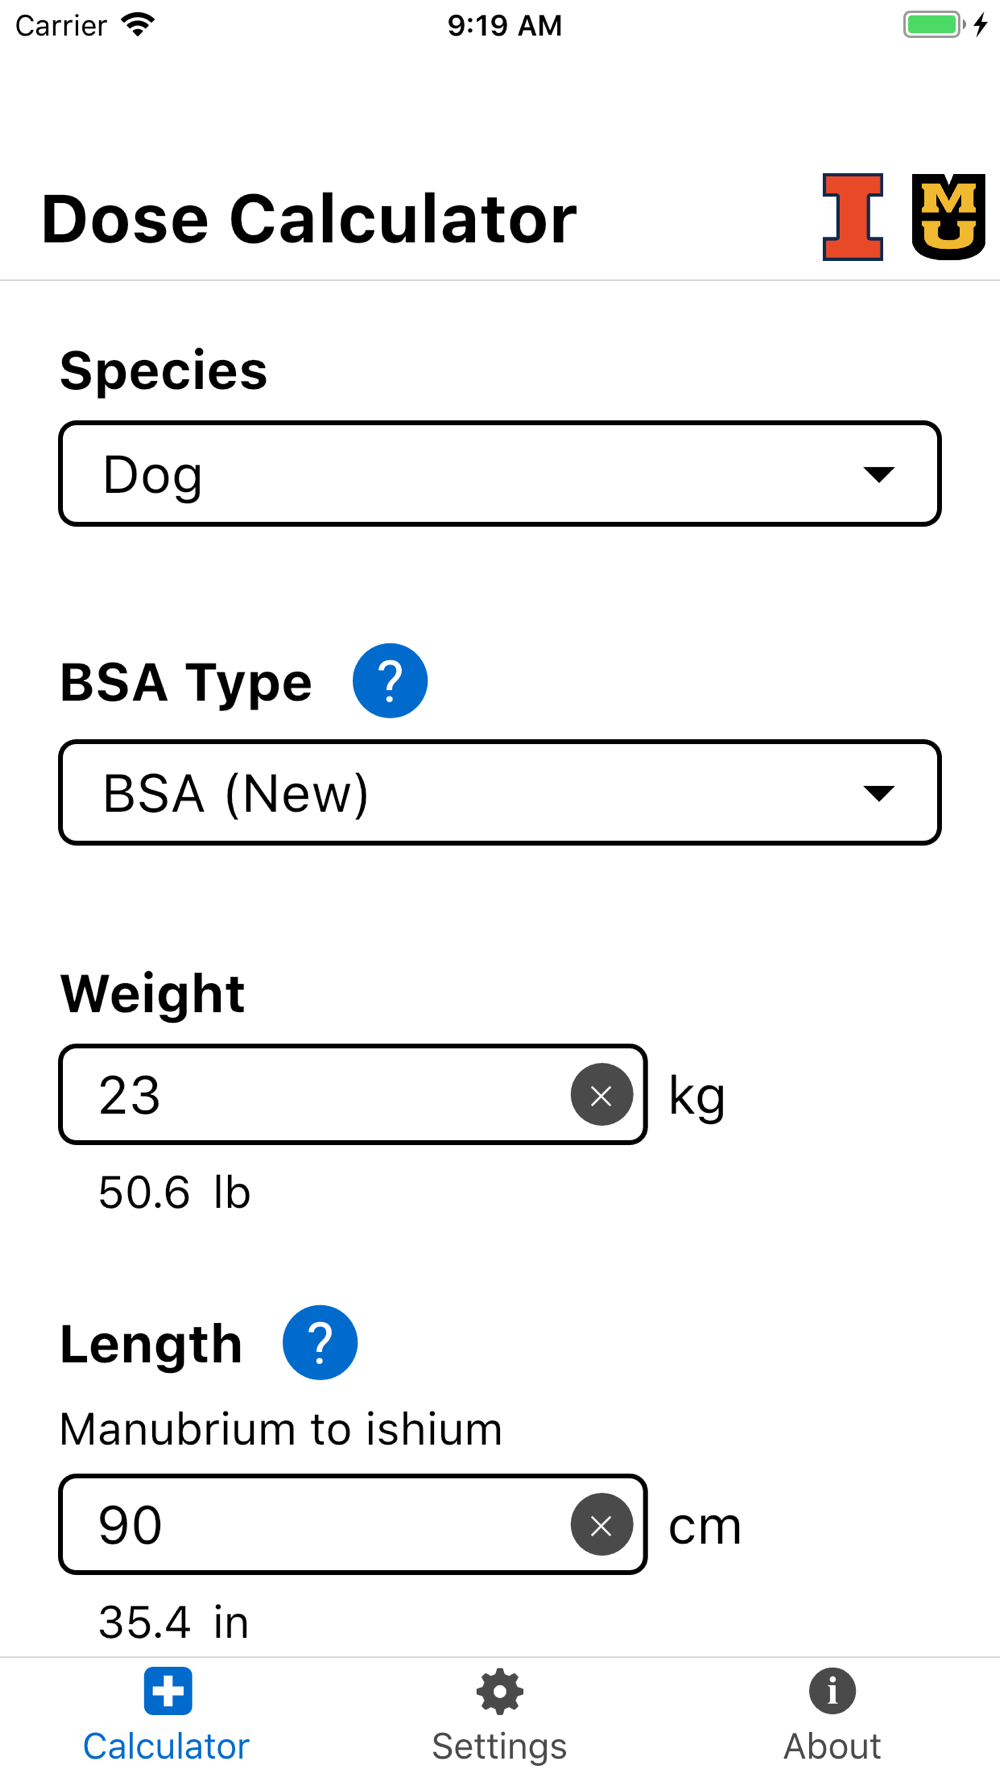This screenshot has height=1778, width=1000.
Task: Tap the Calculator plus icon
Action: (167, 1691)
